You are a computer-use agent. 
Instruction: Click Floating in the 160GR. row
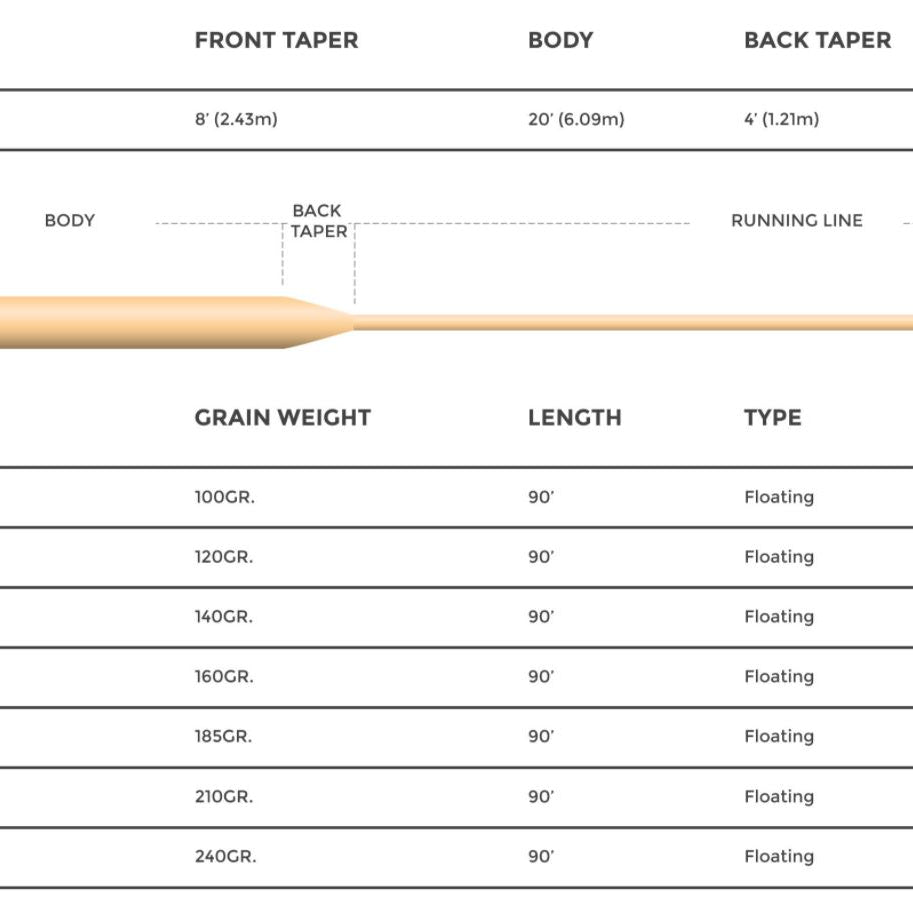778,677
